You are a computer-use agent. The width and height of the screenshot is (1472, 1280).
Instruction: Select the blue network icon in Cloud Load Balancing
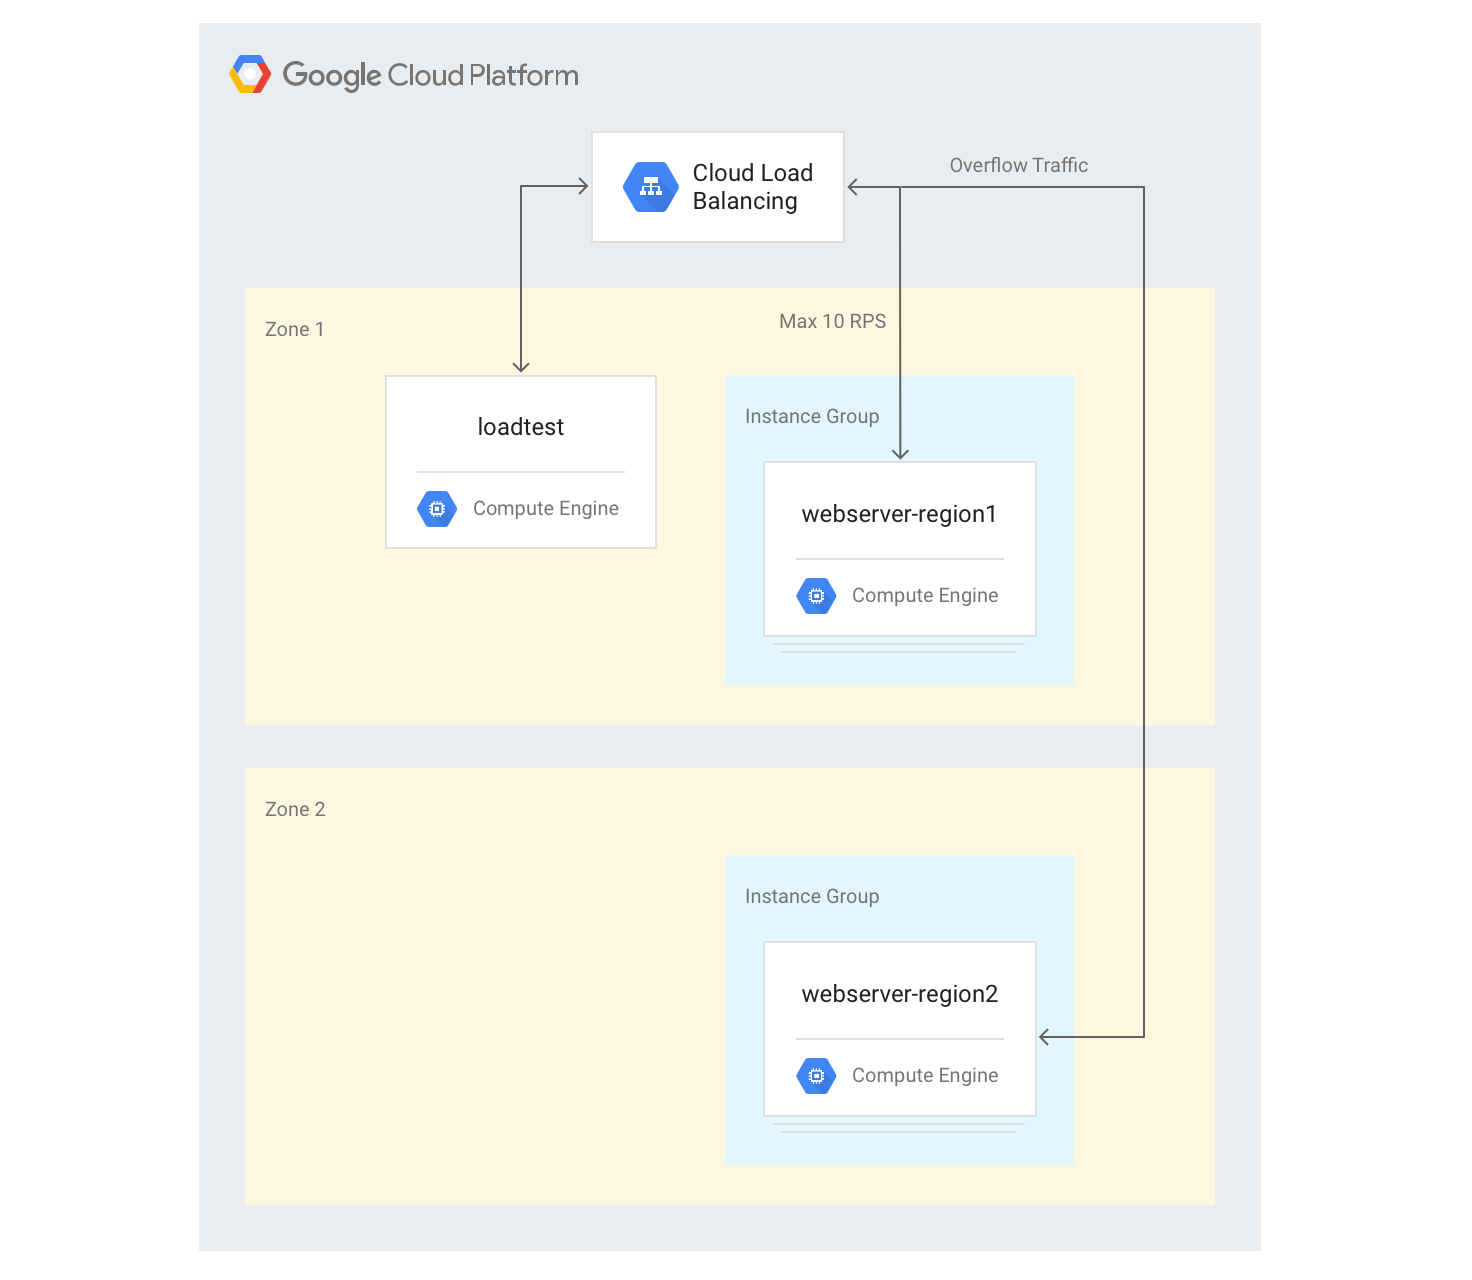tap(650, 186)
